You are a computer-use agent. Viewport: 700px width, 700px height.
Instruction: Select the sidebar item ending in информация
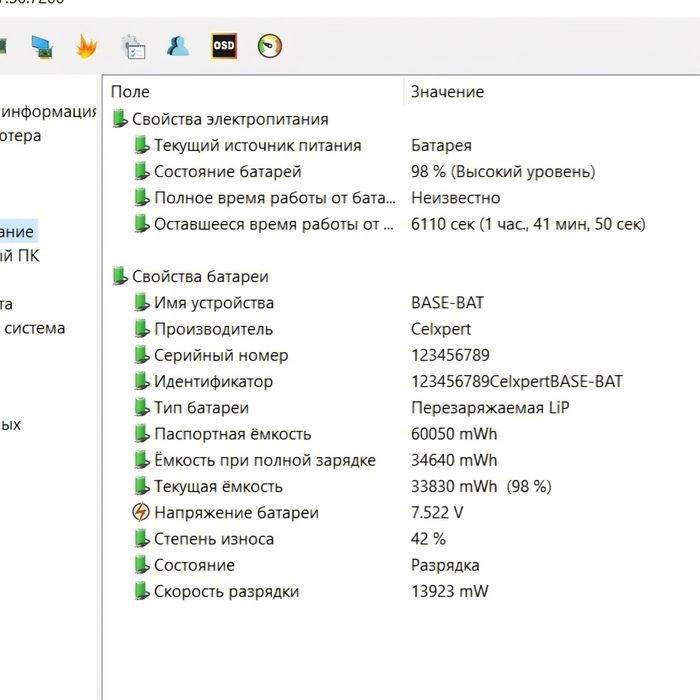[48, 112]
